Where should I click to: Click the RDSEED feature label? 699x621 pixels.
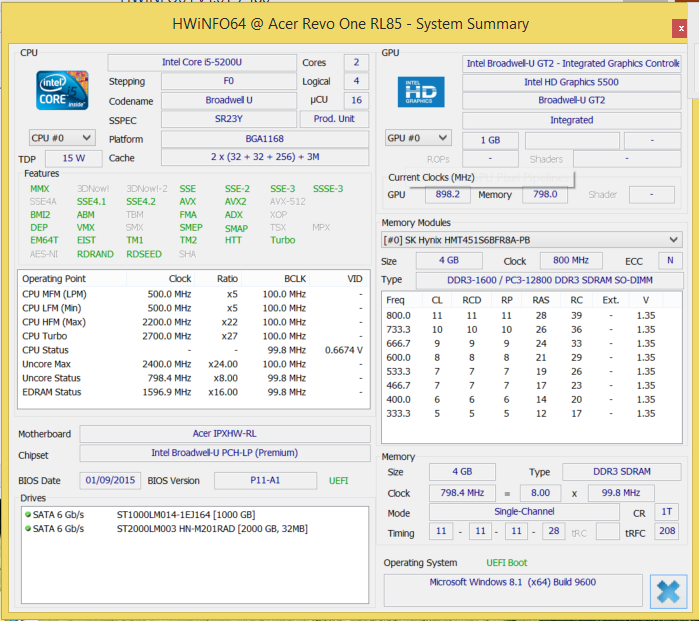[x=144, y=254]
